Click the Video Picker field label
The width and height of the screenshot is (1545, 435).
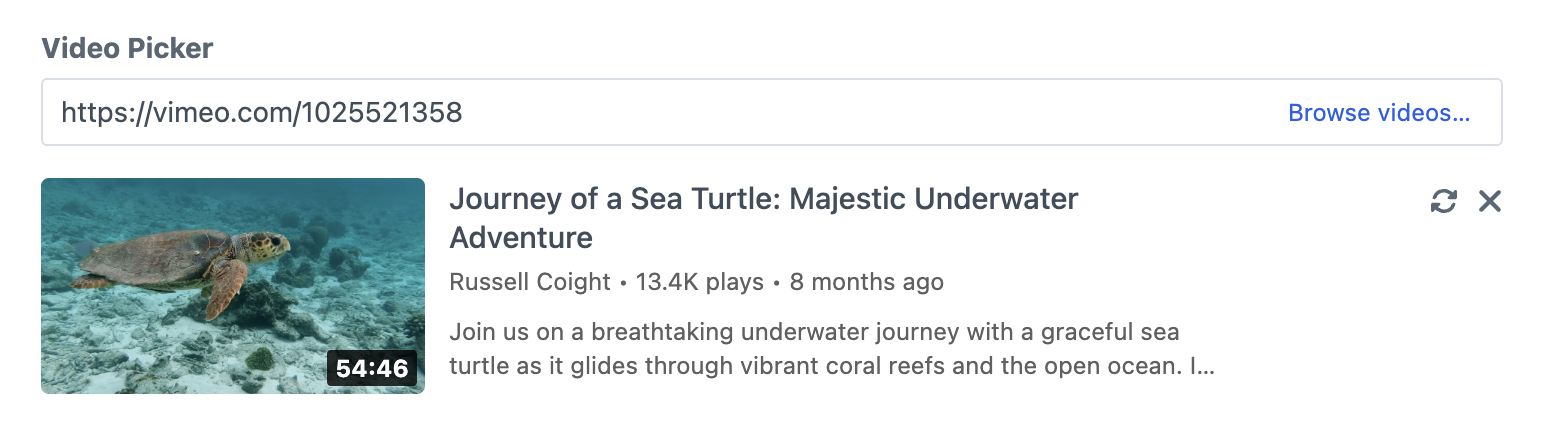click(x=127, y=48)
